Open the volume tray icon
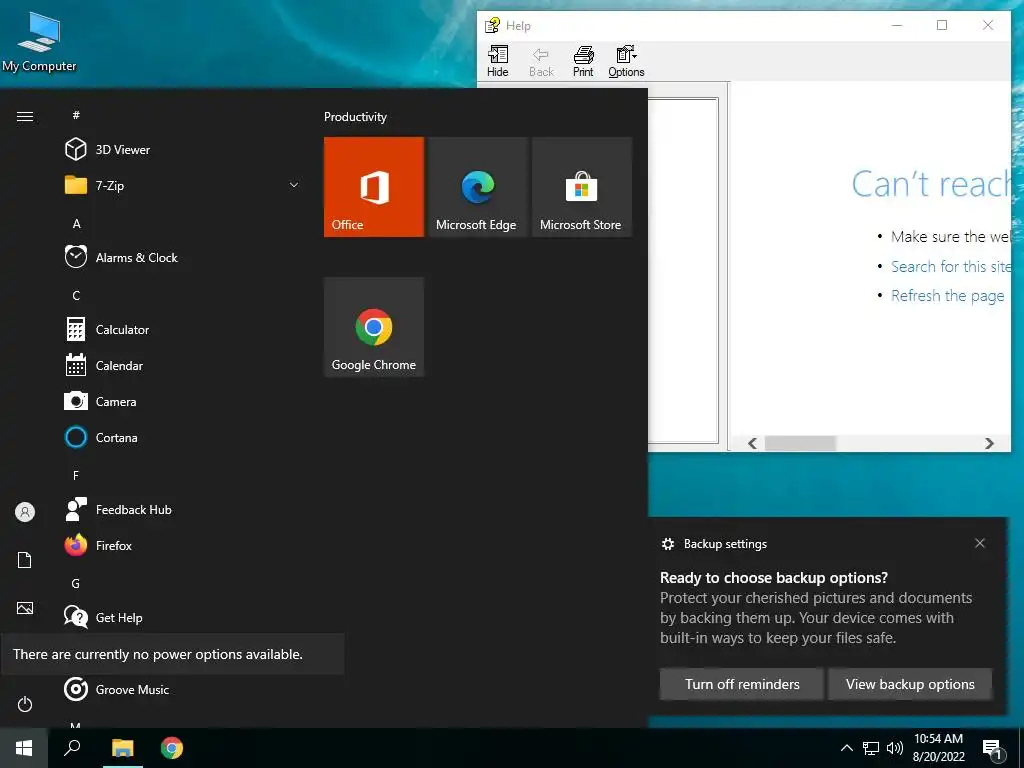The height and width of the screenshot is (768, 1024). 895,748
